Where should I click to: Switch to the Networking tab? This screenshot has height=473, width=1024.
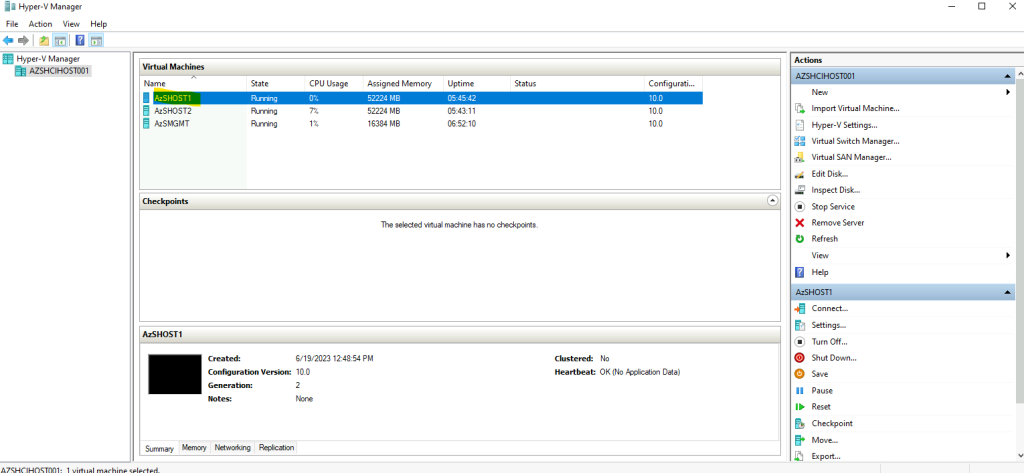tap(232, 448)
